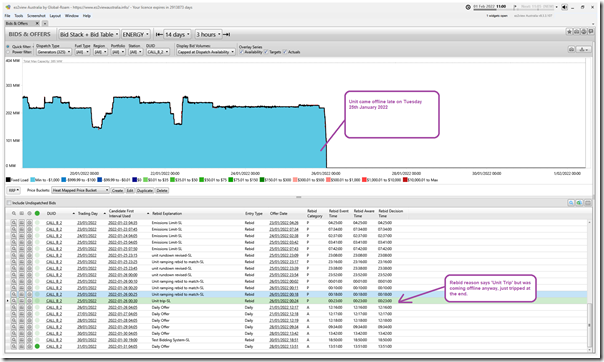Open the Bid Stack + Bid Table view dropdown

pyautogui.click(x=89, y=34)
